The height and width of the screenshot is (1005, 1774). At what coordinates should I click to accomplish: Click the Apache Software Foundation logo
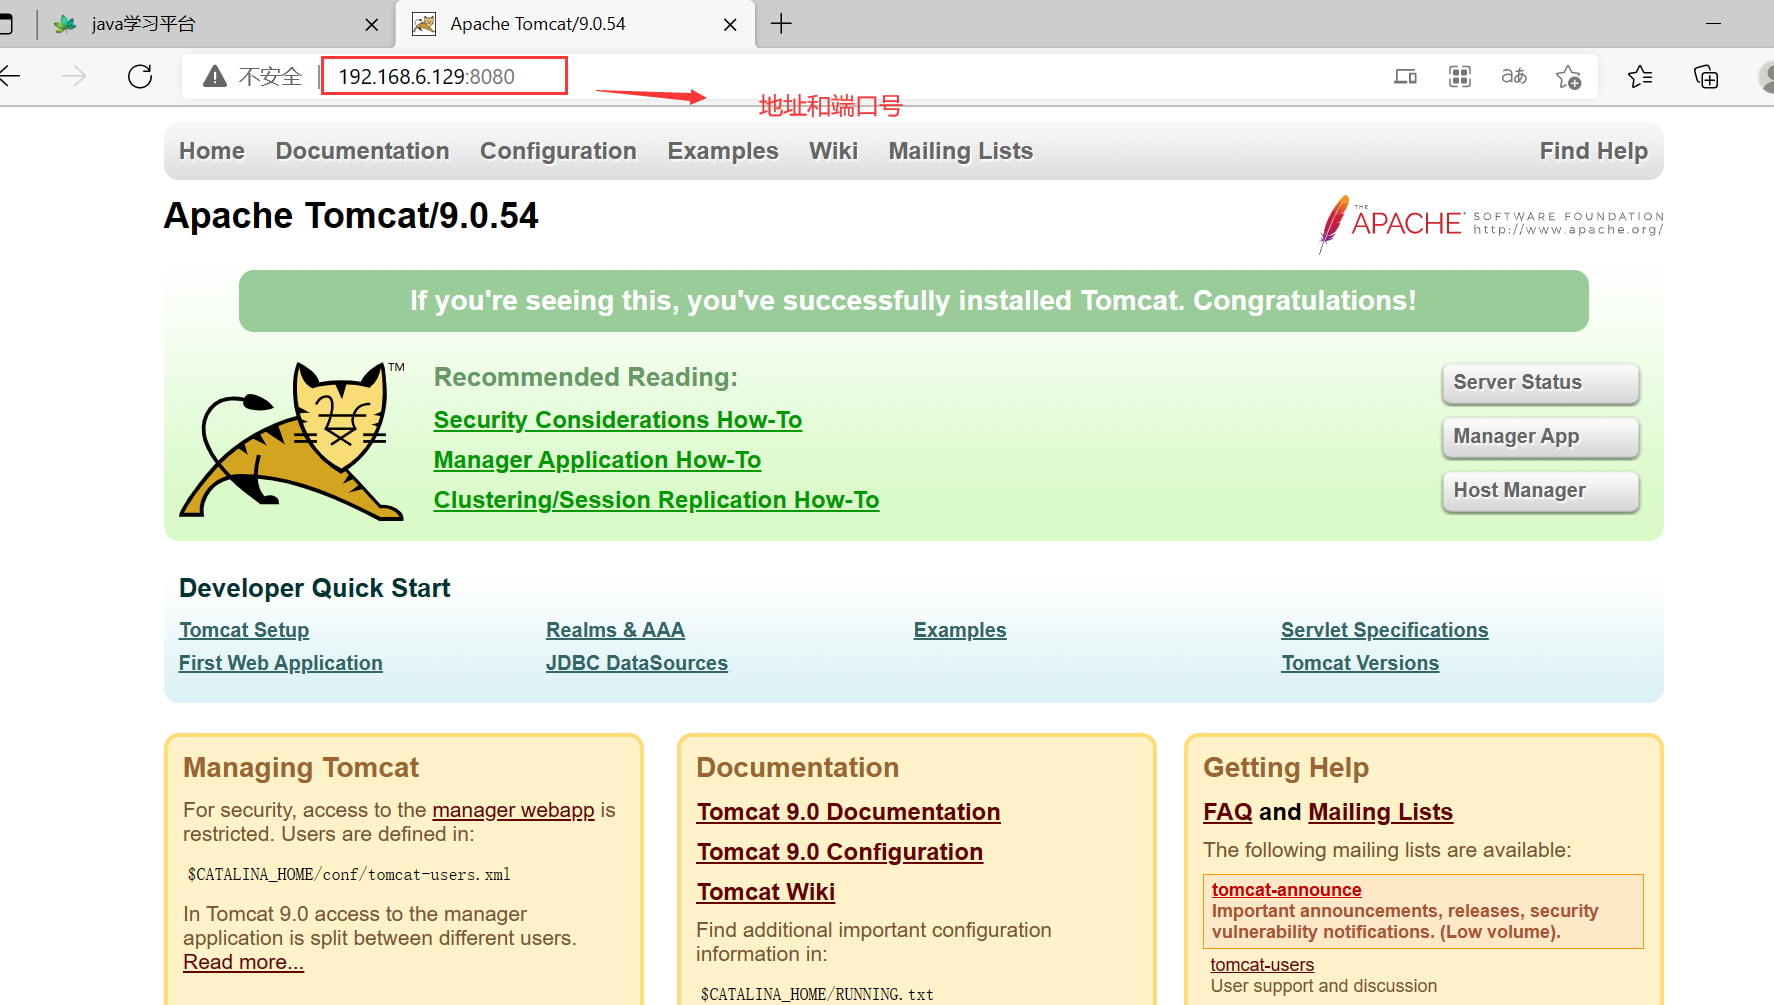1490,223
